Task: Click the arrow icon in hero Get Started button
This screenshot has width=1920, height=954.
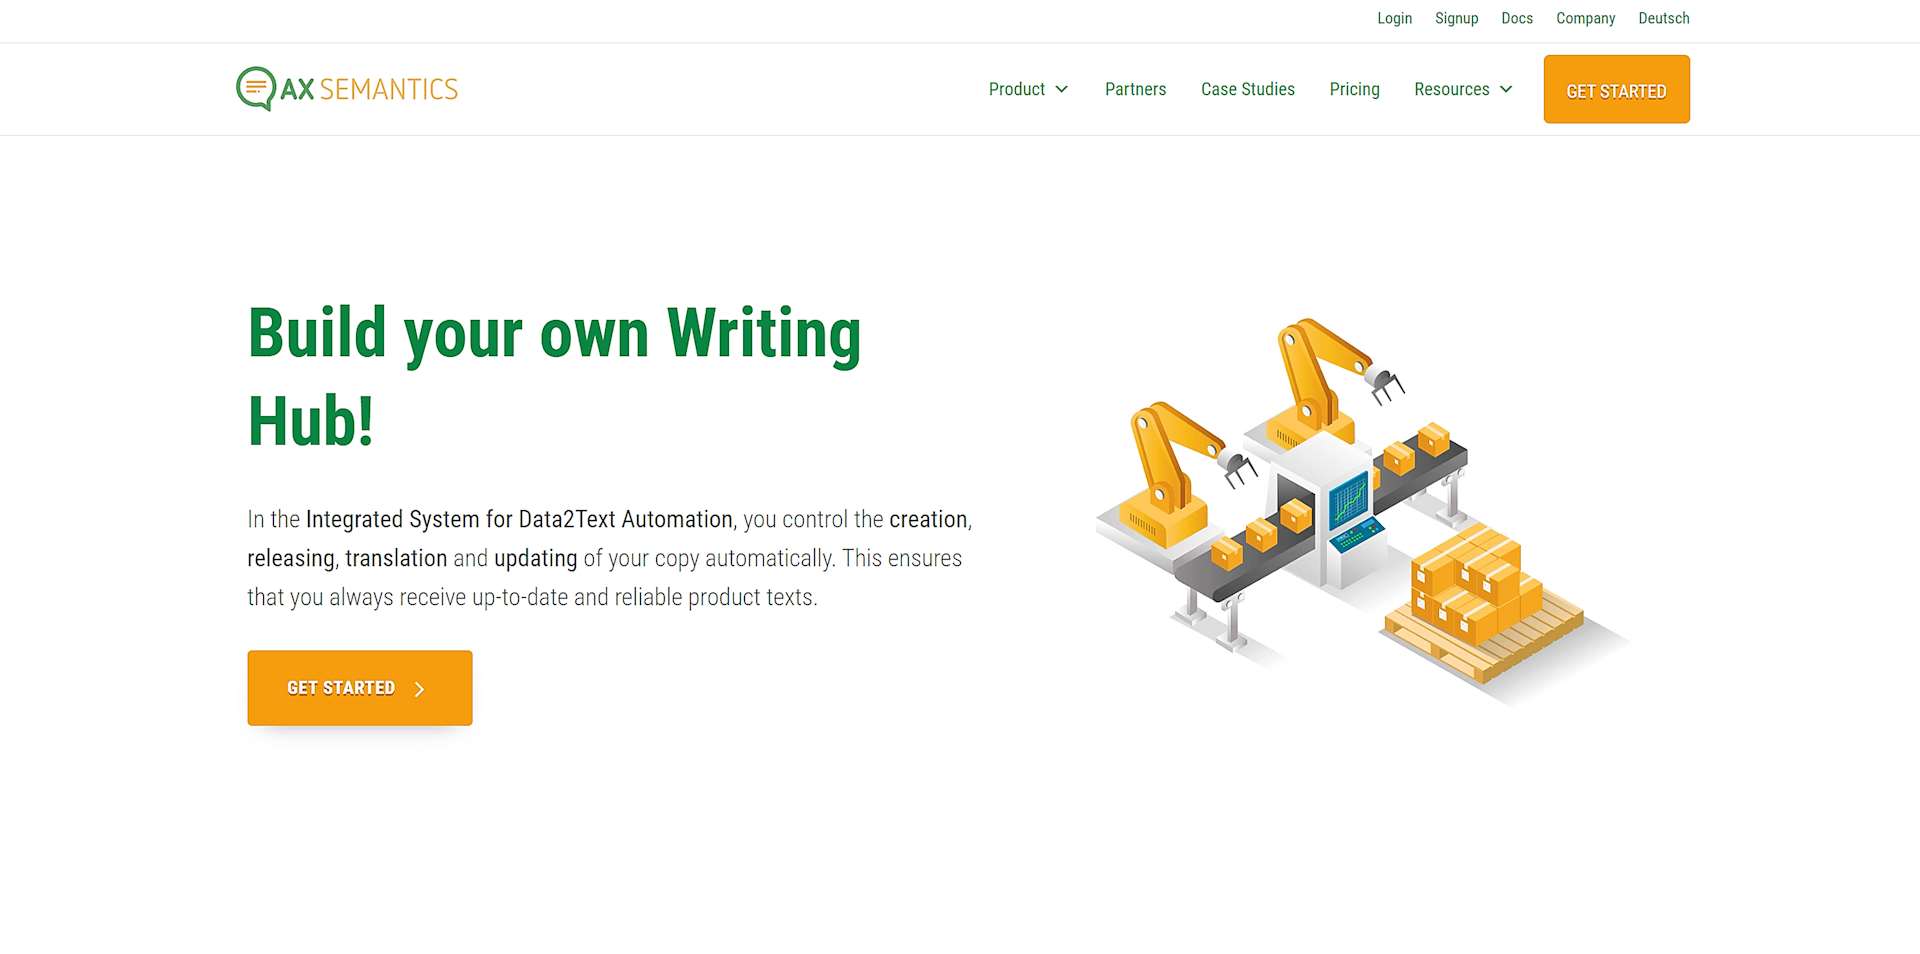Action: pos(420,689)
